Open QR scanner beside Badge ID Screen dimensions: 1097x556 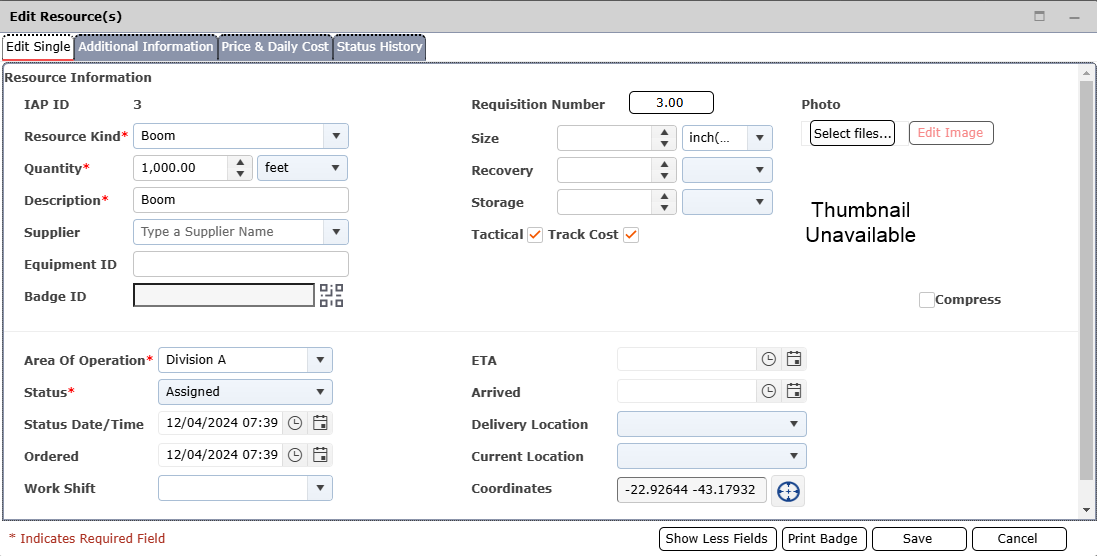point(332,295)
